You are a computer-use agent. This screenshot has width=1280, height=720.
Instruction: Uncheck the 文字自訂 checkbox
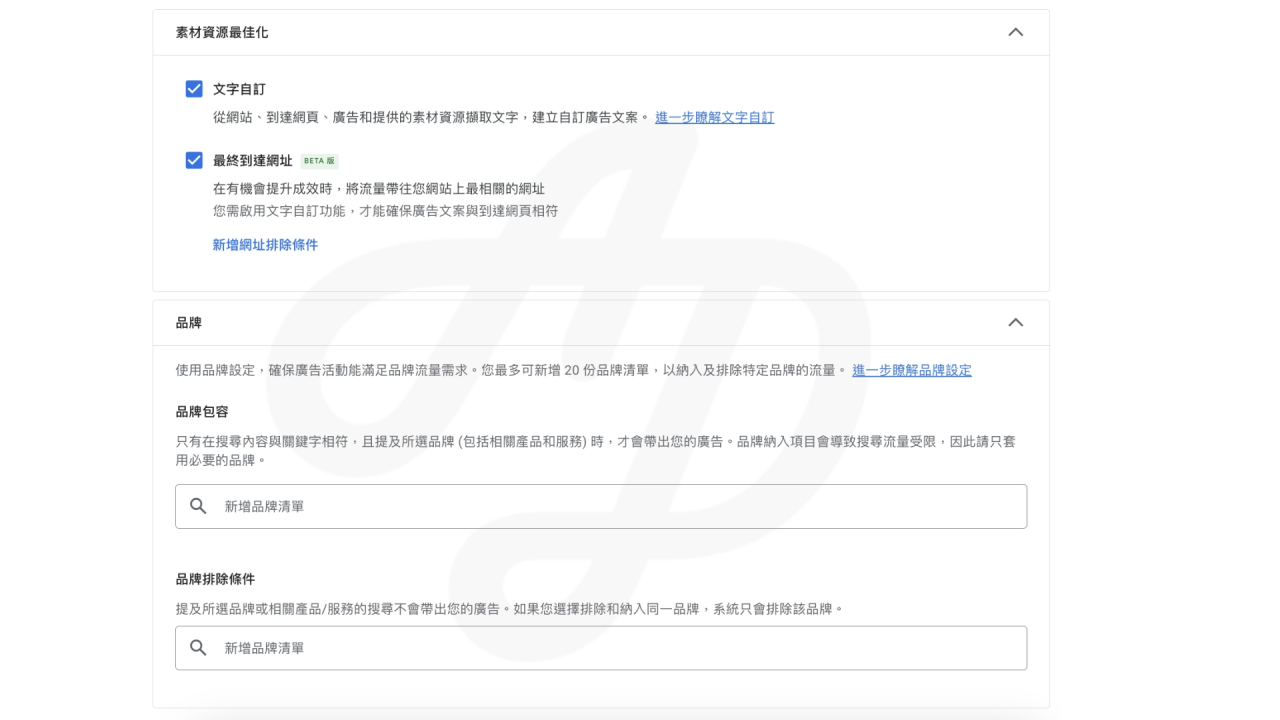pos(194,89)
